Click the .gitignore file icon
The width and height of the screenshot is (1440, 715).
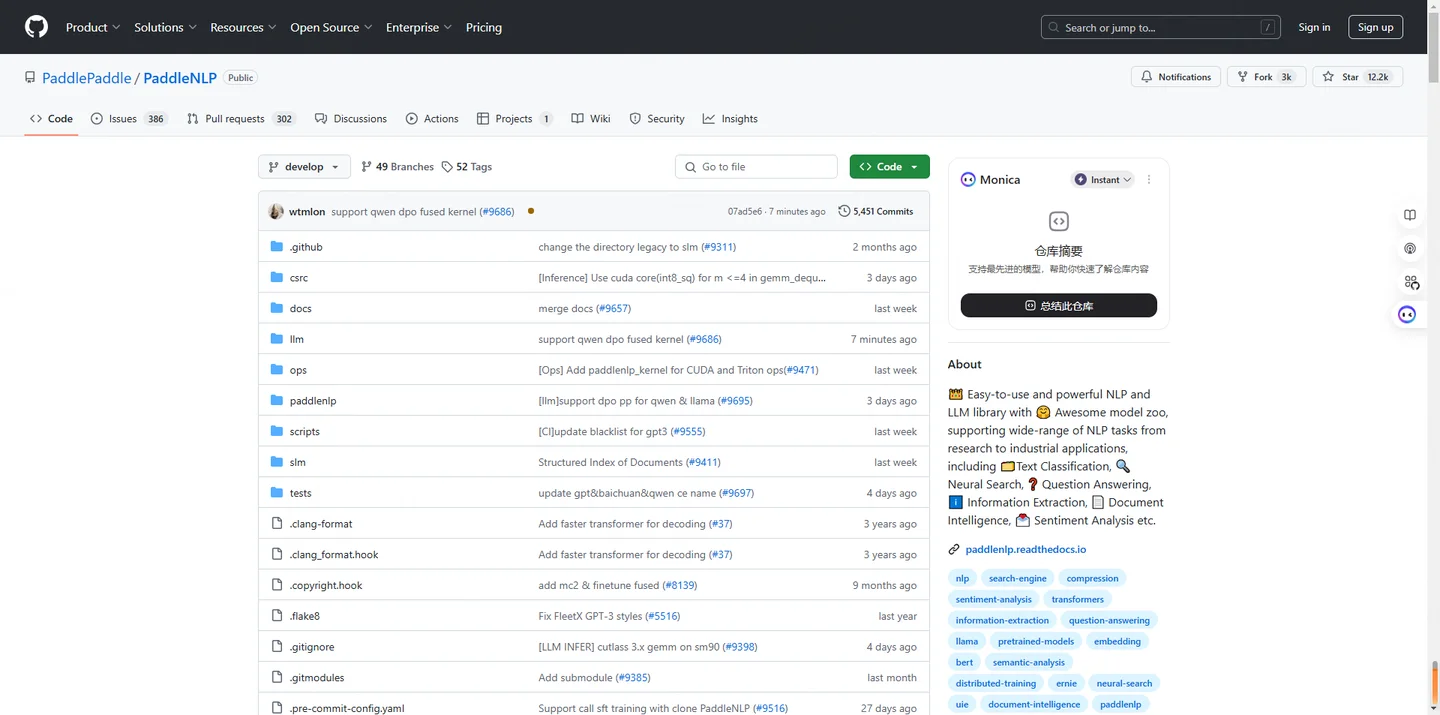(277, 646)
